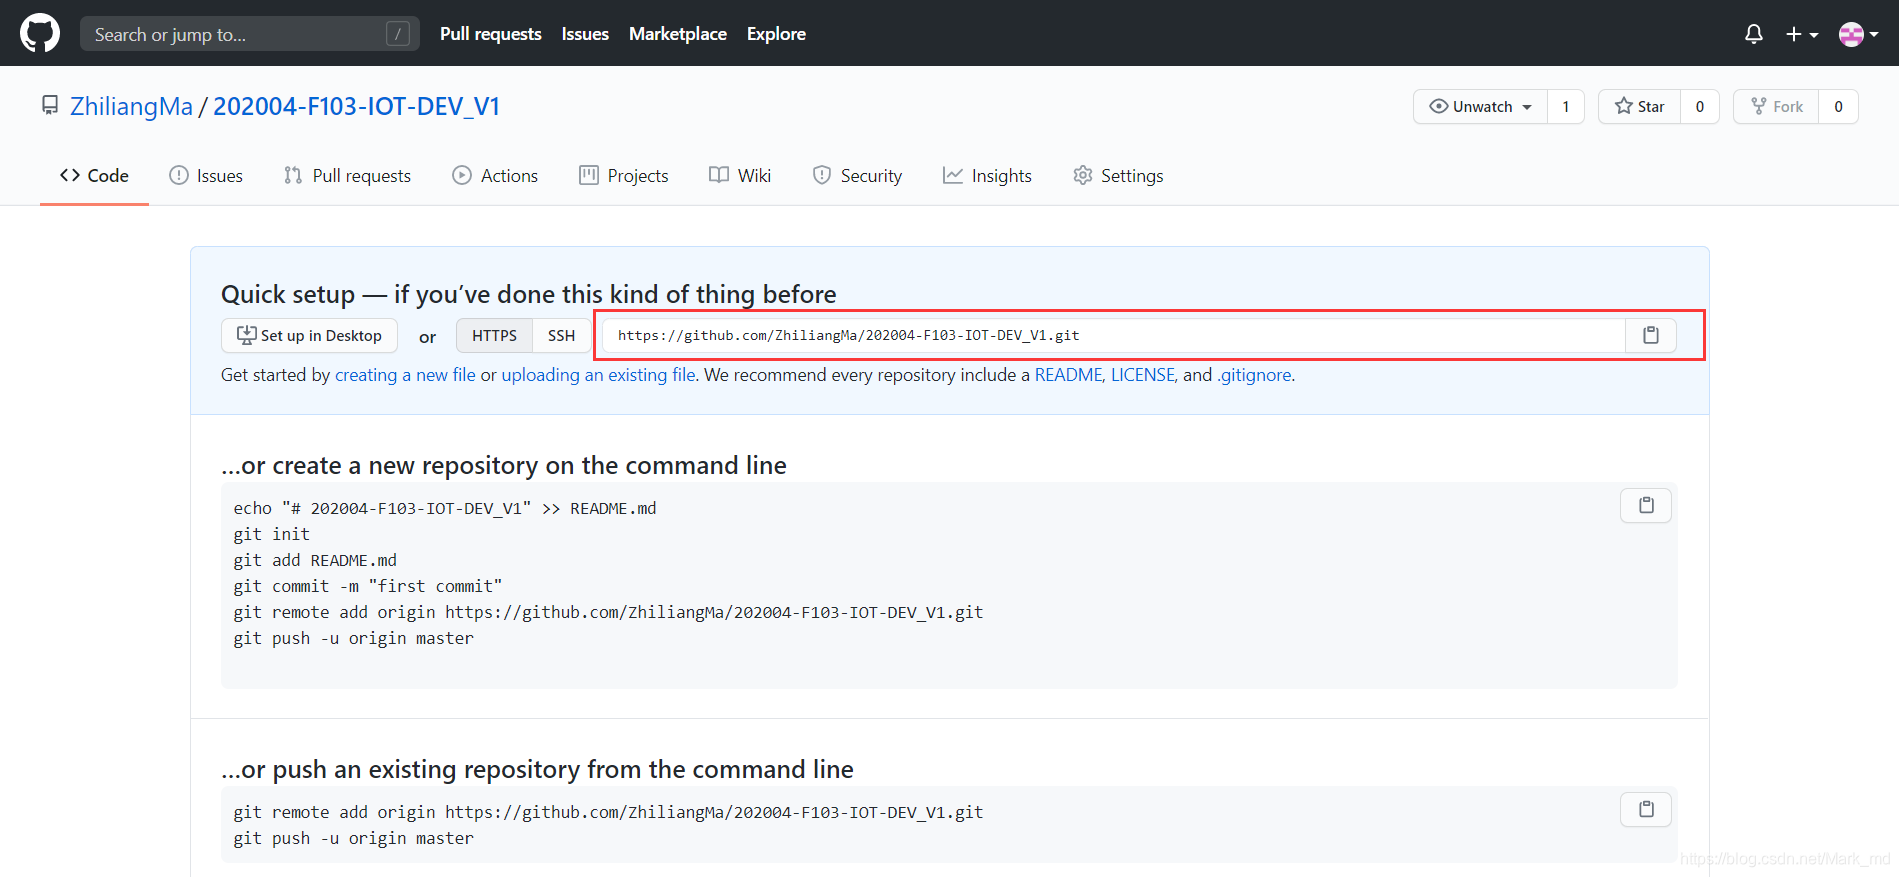Screen dimensions: 1899x877
Task: Click the eye icon in Unwatch
Action: 1439,106
